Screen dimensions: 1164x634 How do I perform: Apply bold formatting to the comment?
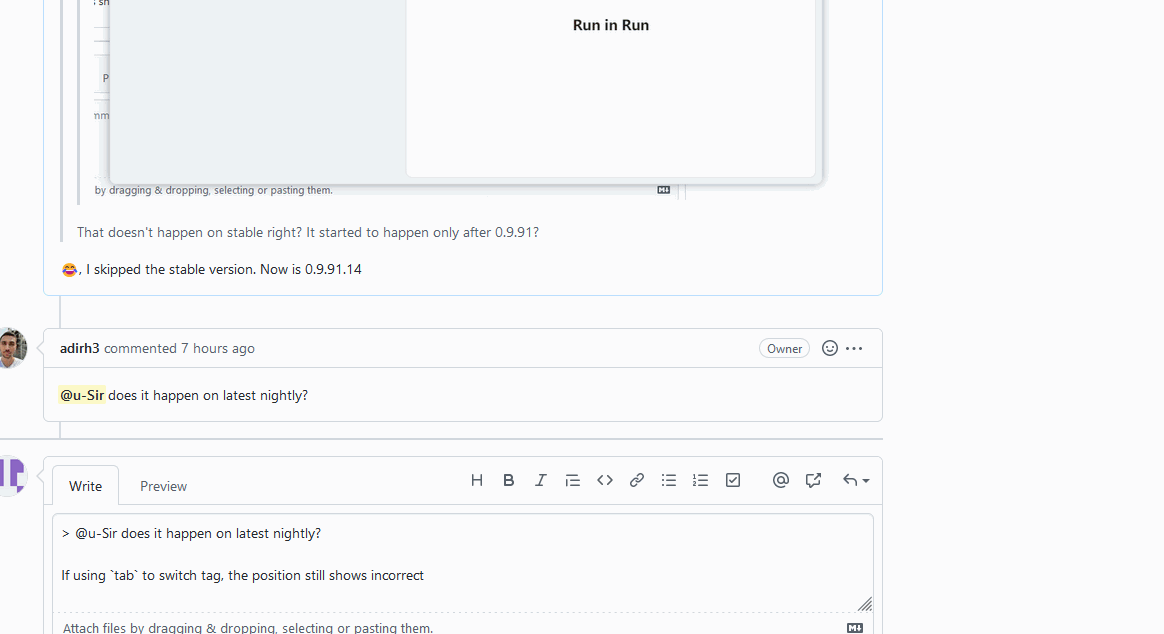(x=509, y=480)
